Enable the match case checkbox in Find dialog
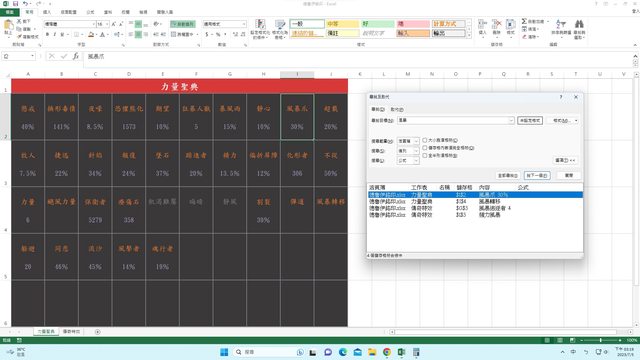 tap(424, 140)
